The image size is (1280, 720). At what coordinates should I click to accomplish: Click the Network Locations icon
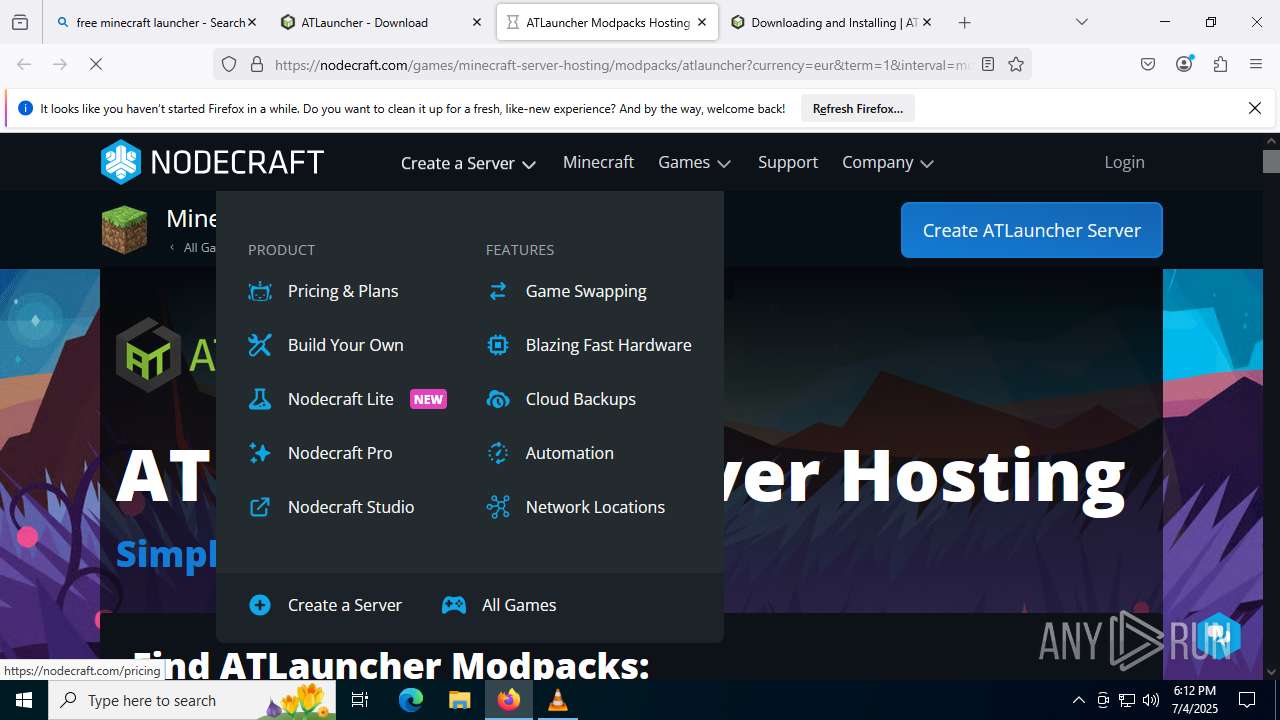498,507
